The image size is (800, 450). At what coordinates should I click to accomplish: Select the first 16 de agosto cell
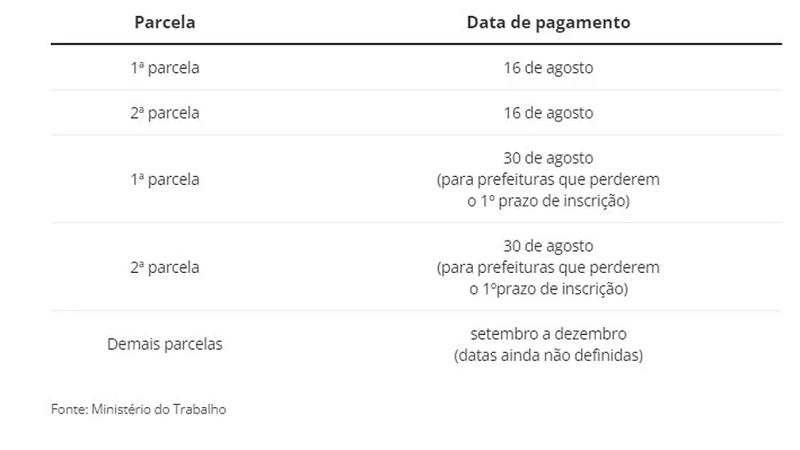tap(548, 67)
